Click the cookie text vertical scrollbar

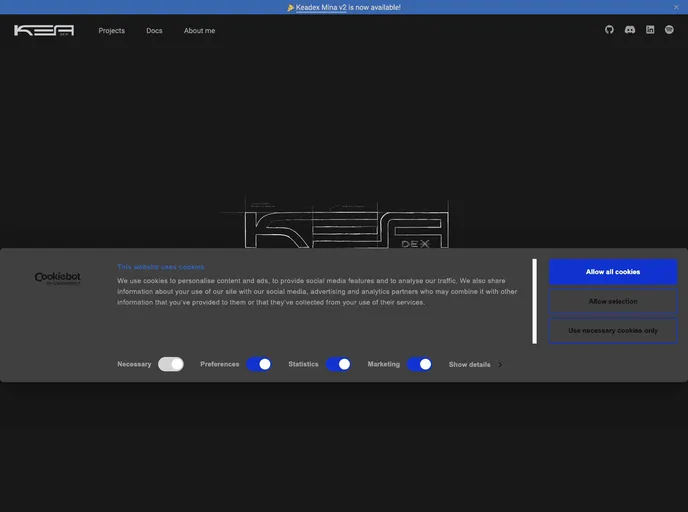(x=534, y=301)
